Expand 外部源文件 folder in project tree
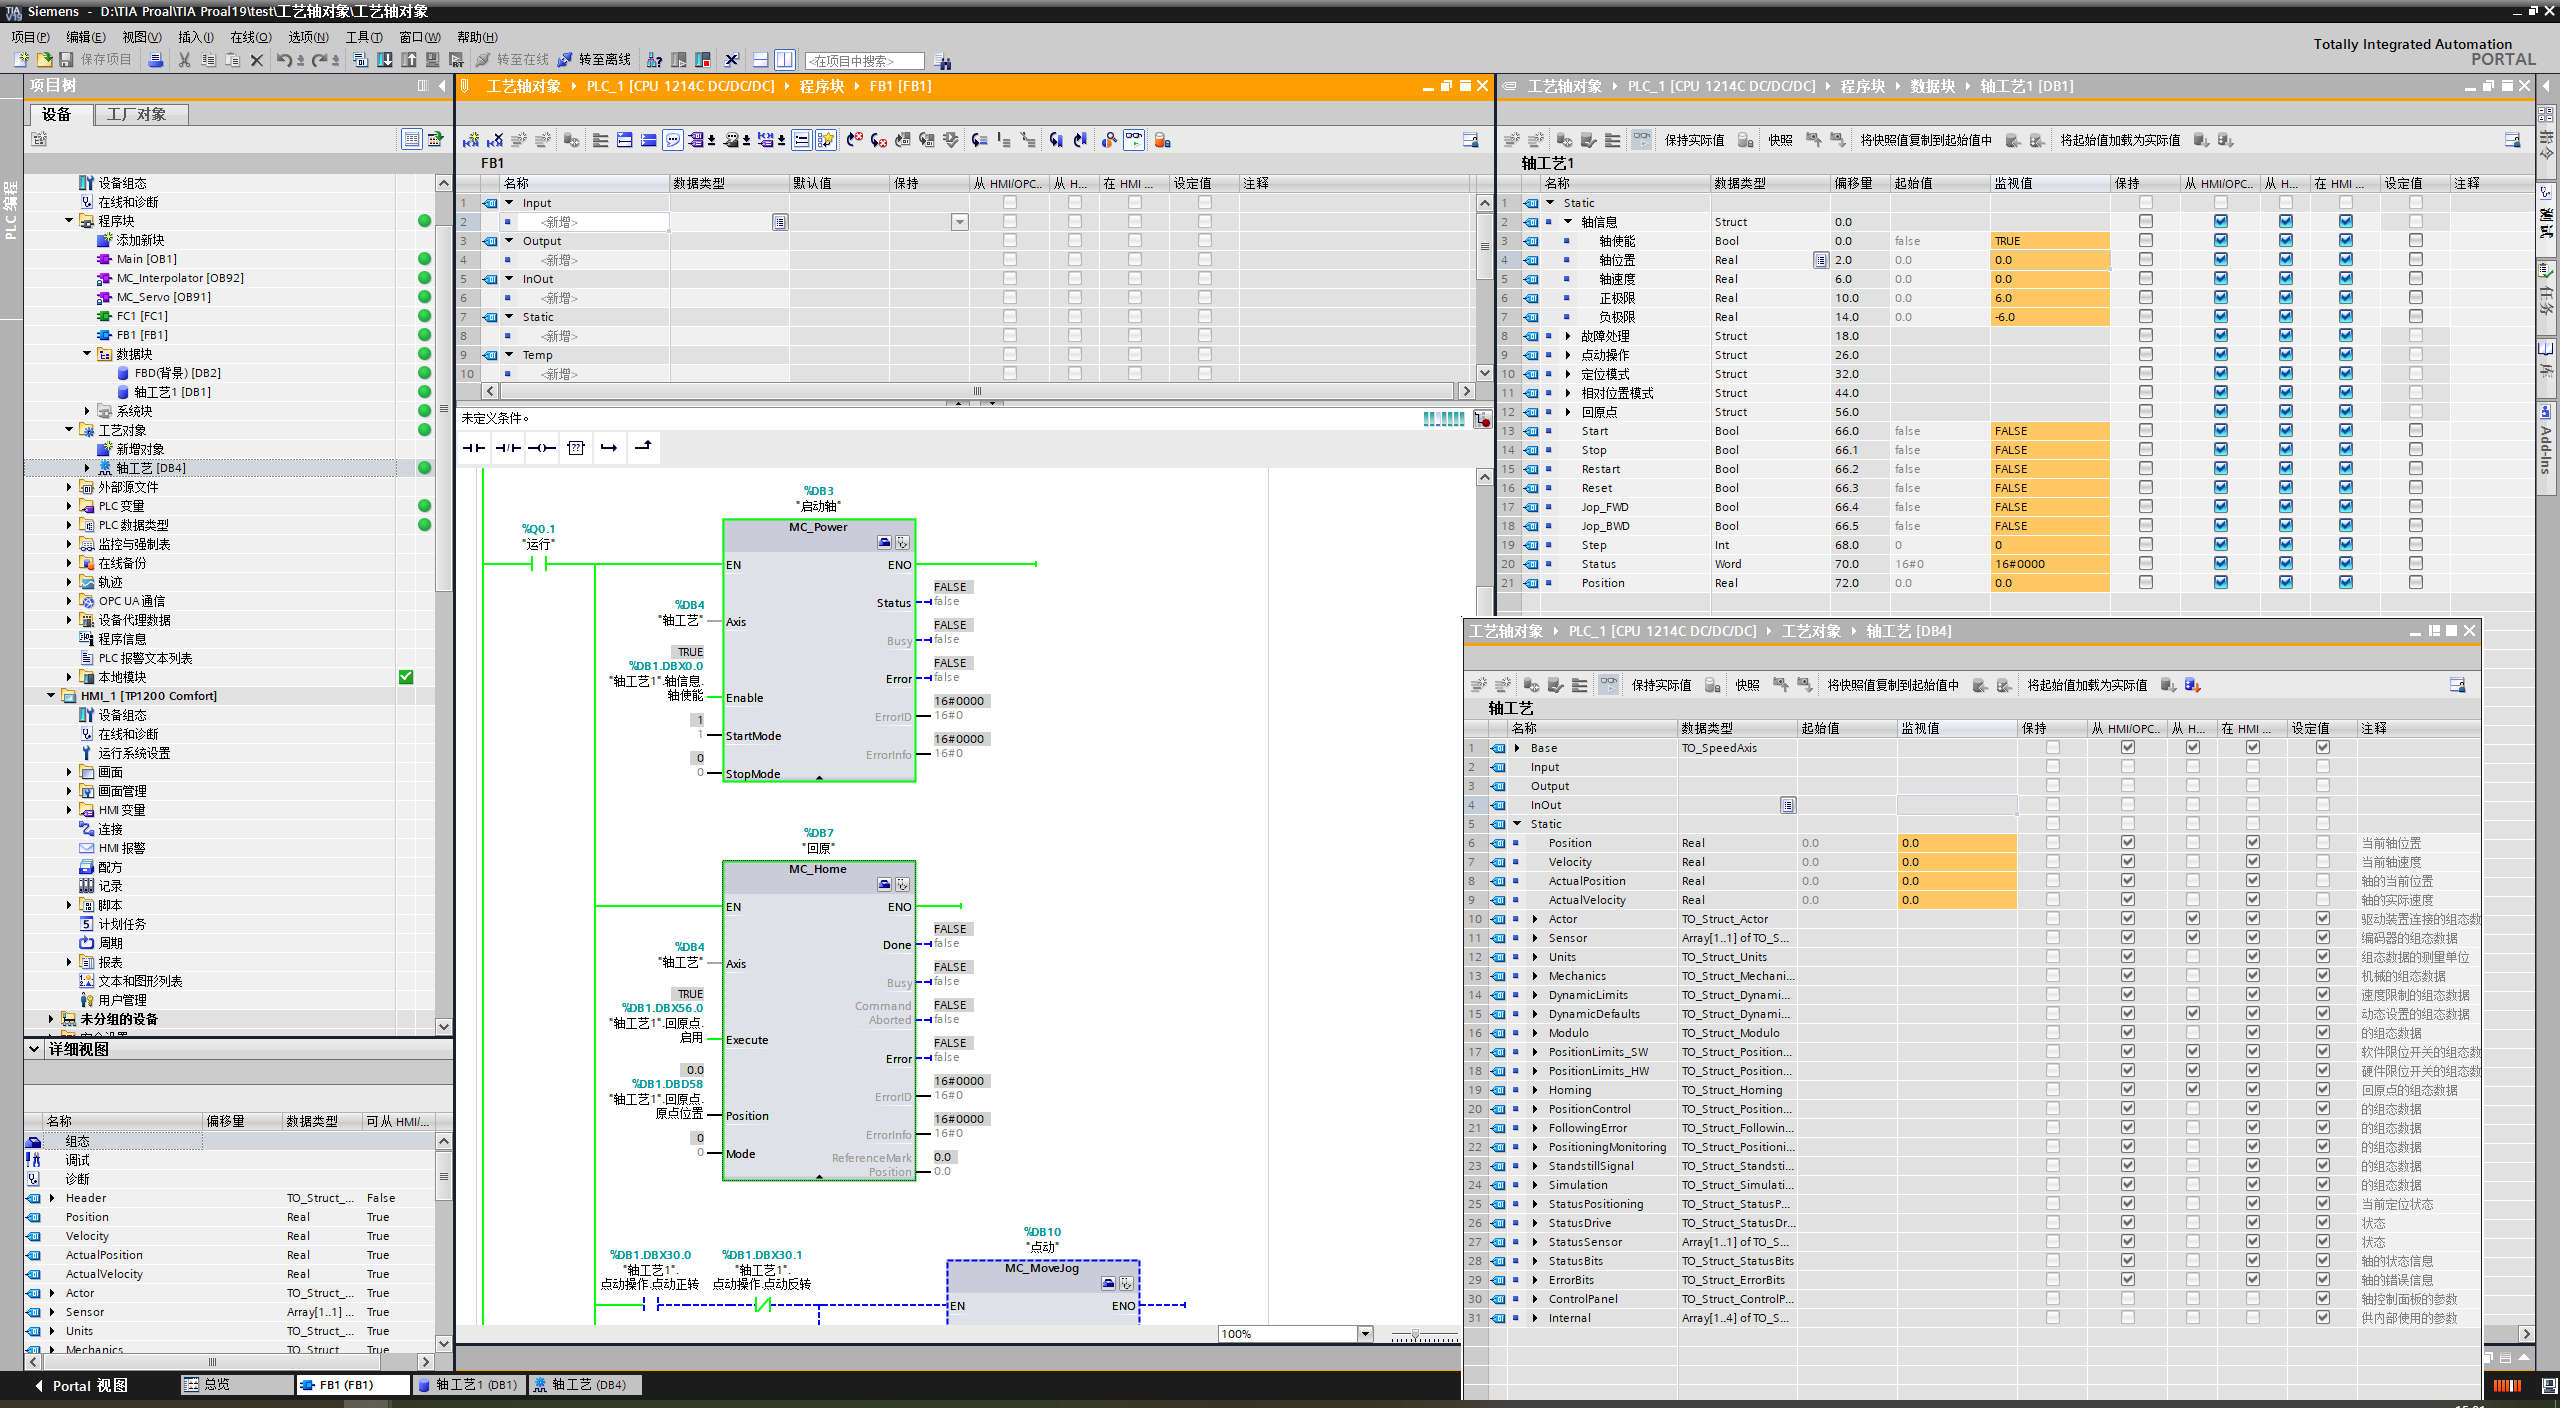This screenshot has width=2560, height=1408. (69, 487)
